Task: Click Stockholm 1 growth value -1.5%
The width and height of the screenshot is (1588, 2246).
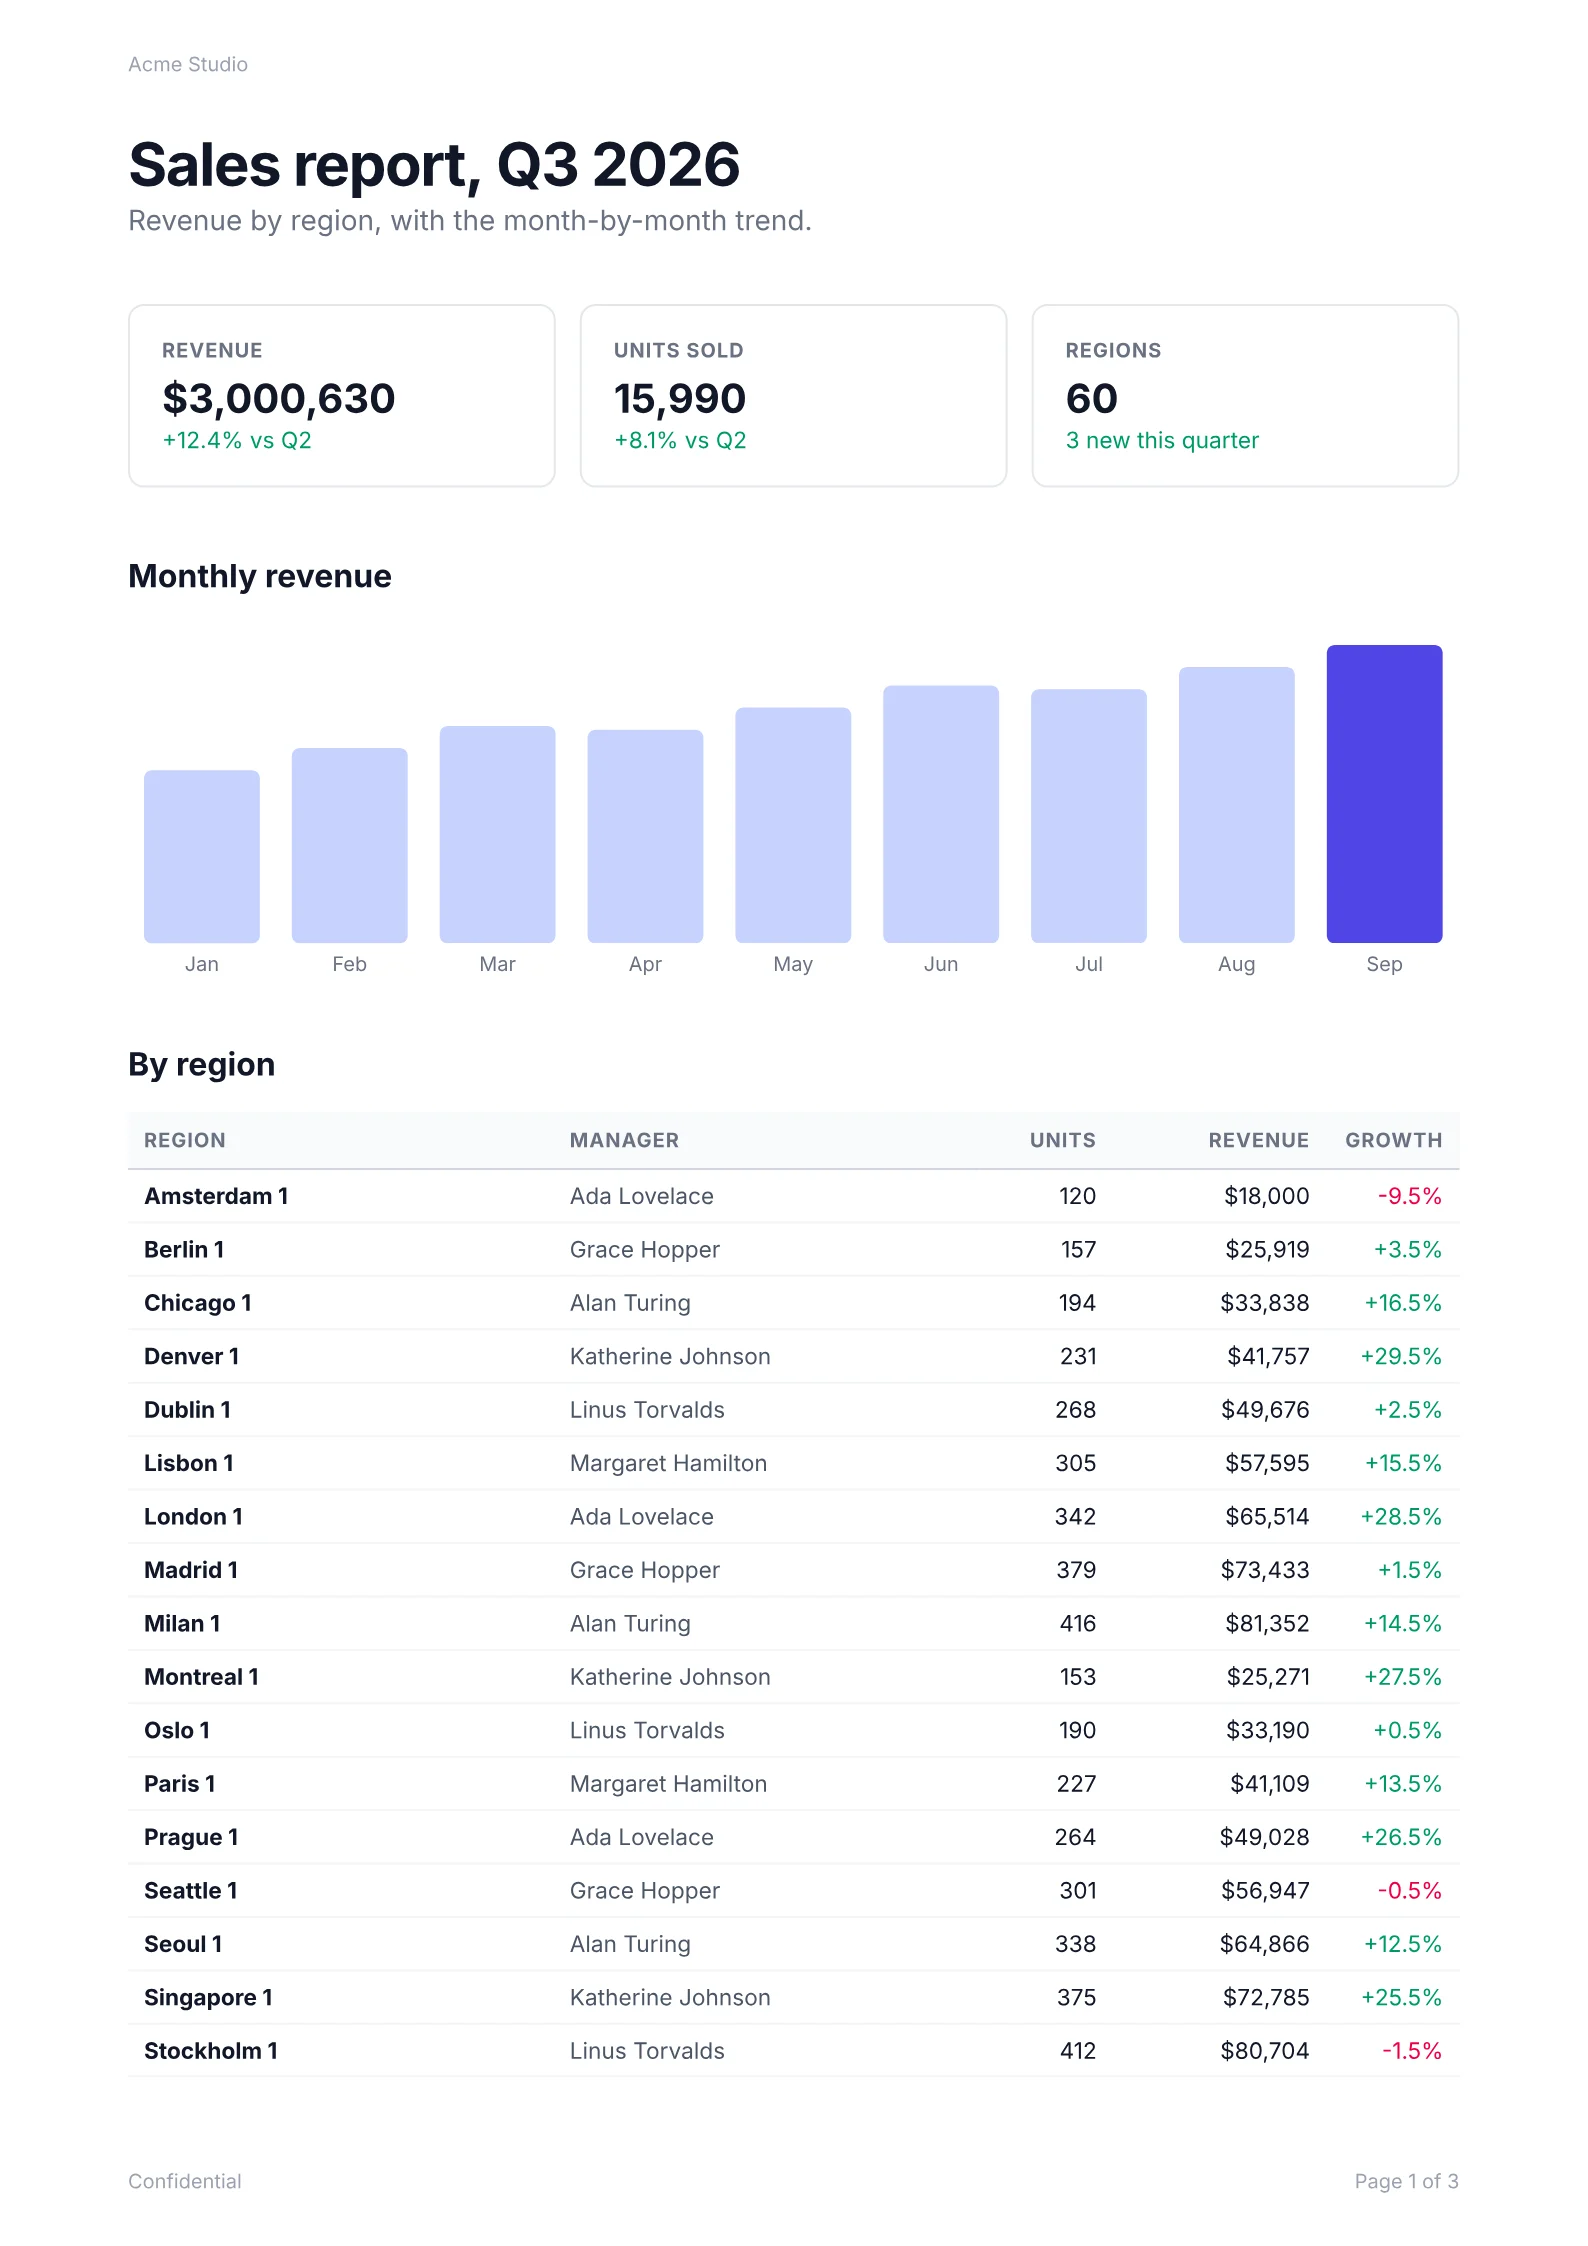Action: 1412,2052
